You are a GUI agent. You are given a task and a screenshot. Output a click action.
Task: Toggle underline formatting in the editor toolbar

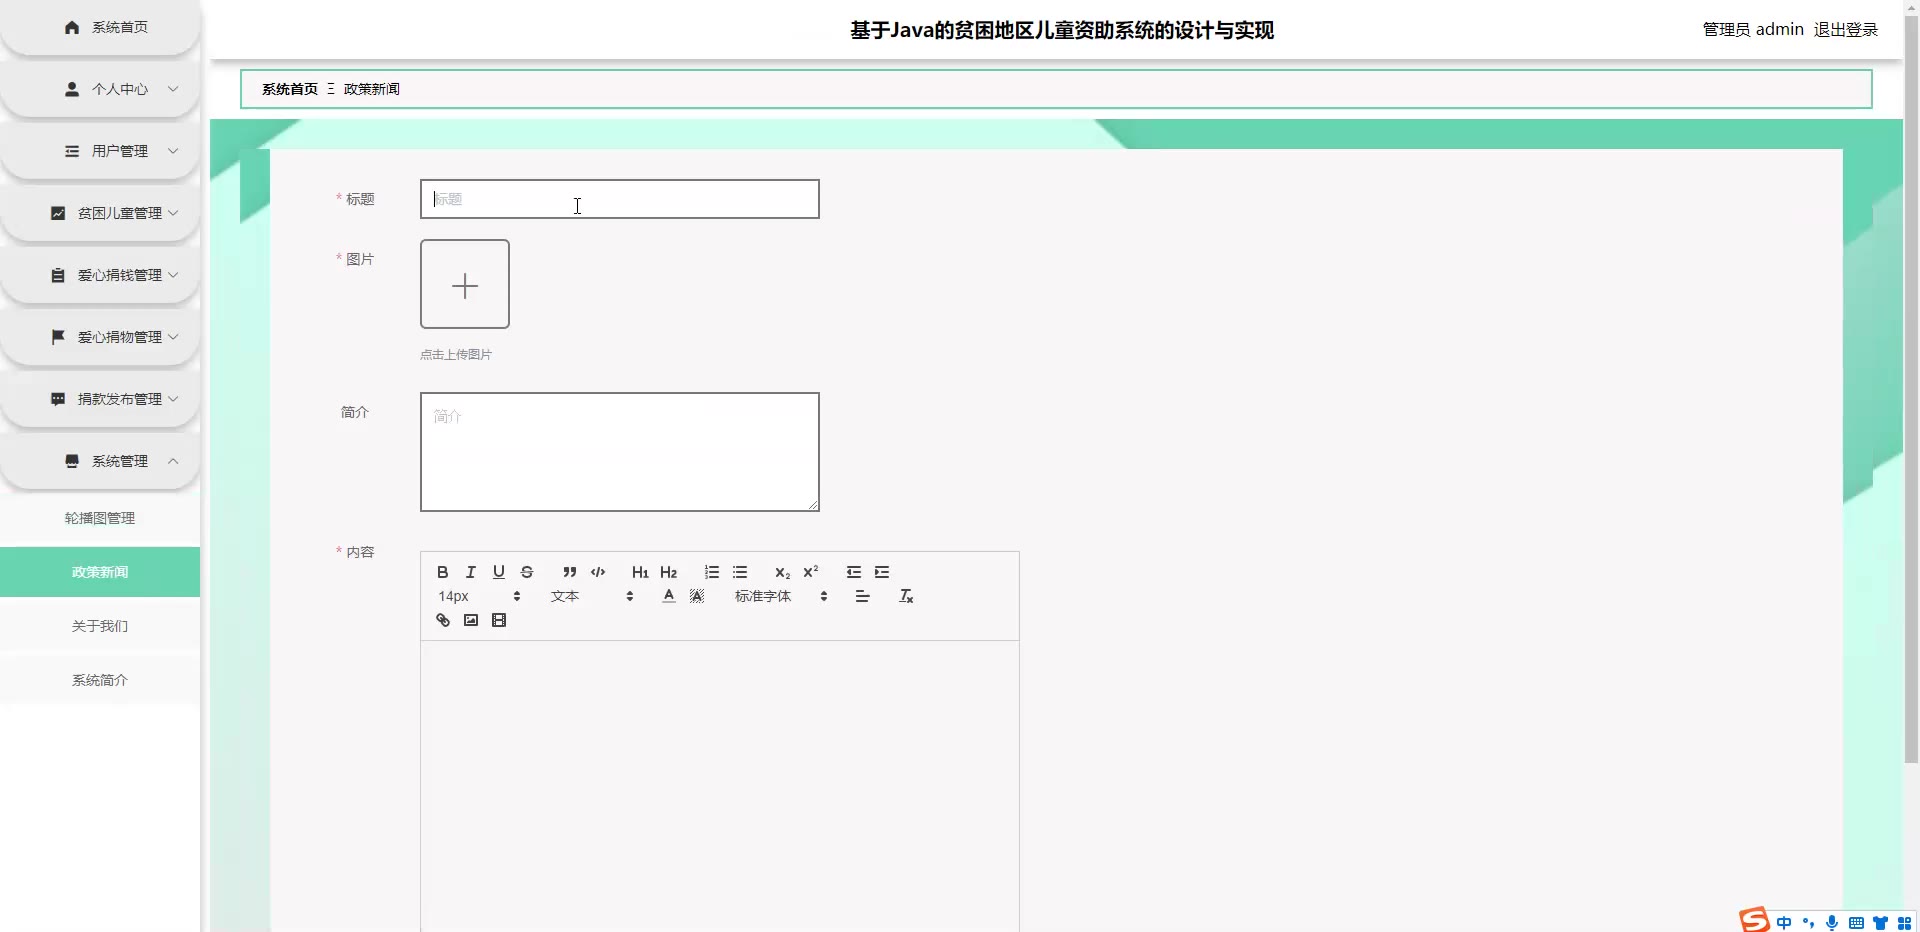click(x=499, y=572)
